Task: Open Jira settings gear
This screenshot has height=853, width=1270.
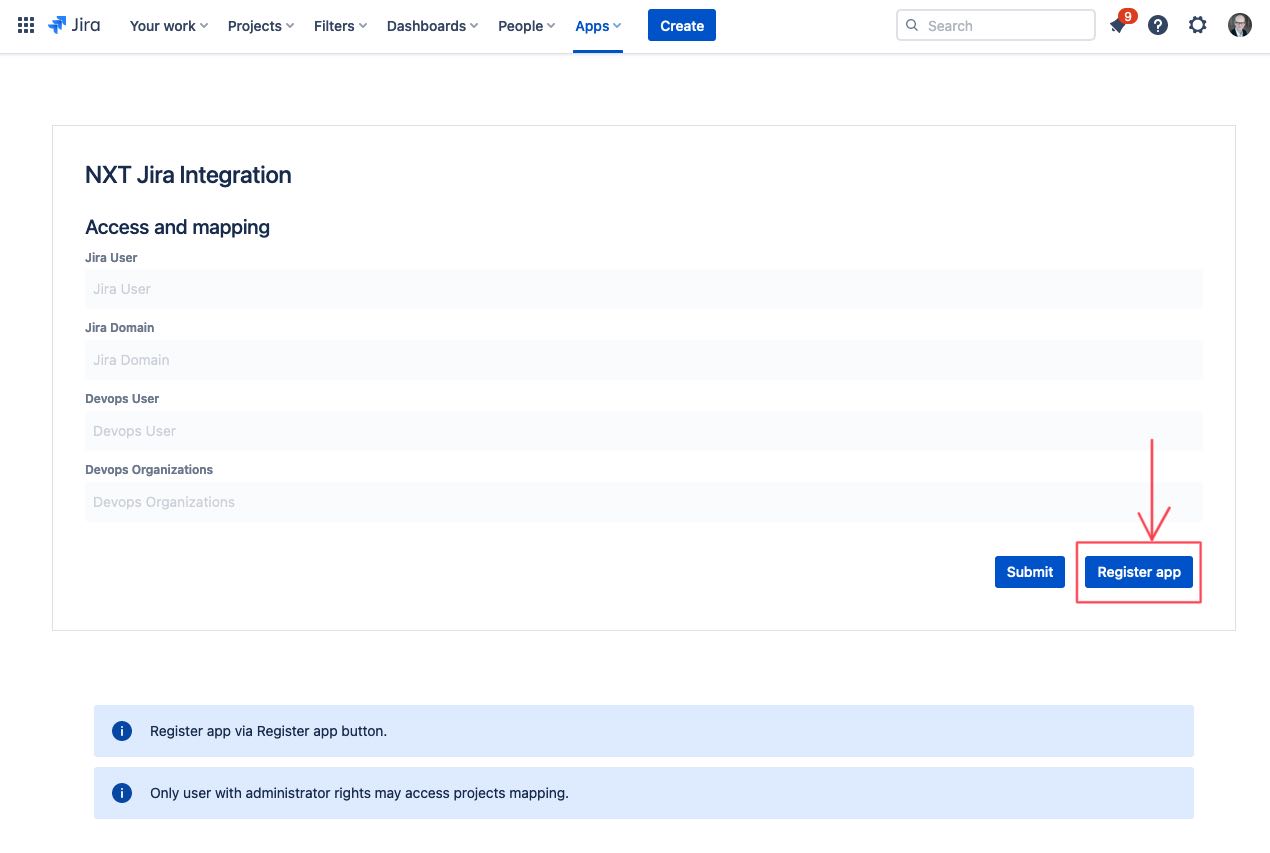Action: pyautogui.click(x=1198, y=26)
